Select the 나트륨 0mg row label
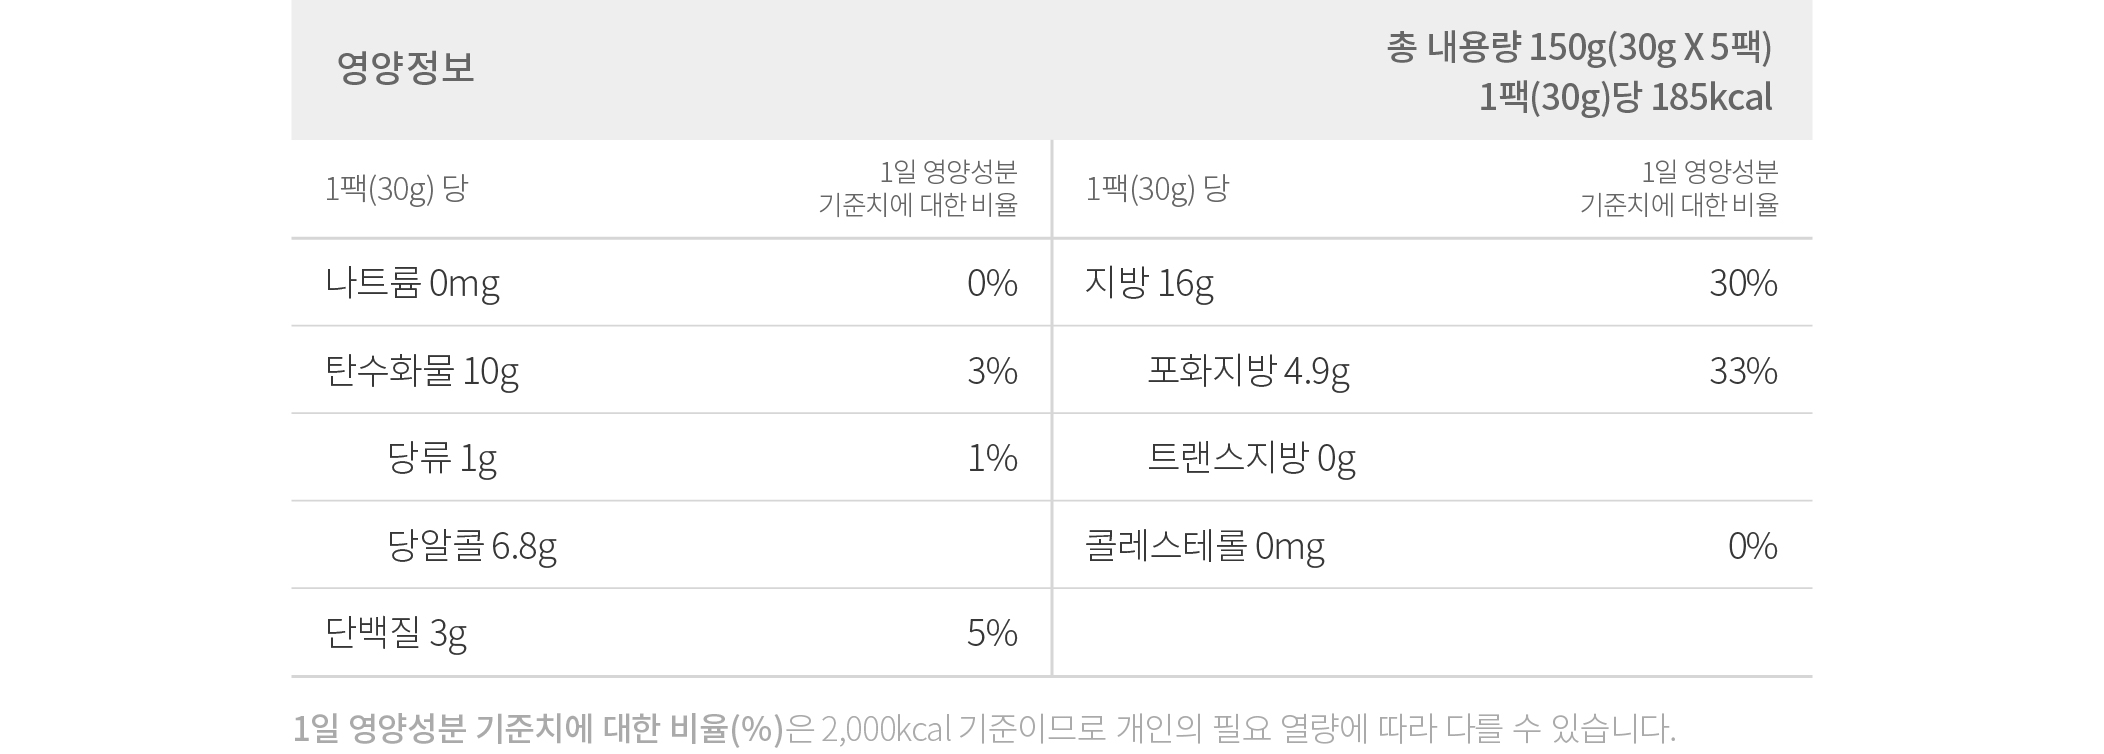The width and height of the screenshot is (2104, 754). 412,284
